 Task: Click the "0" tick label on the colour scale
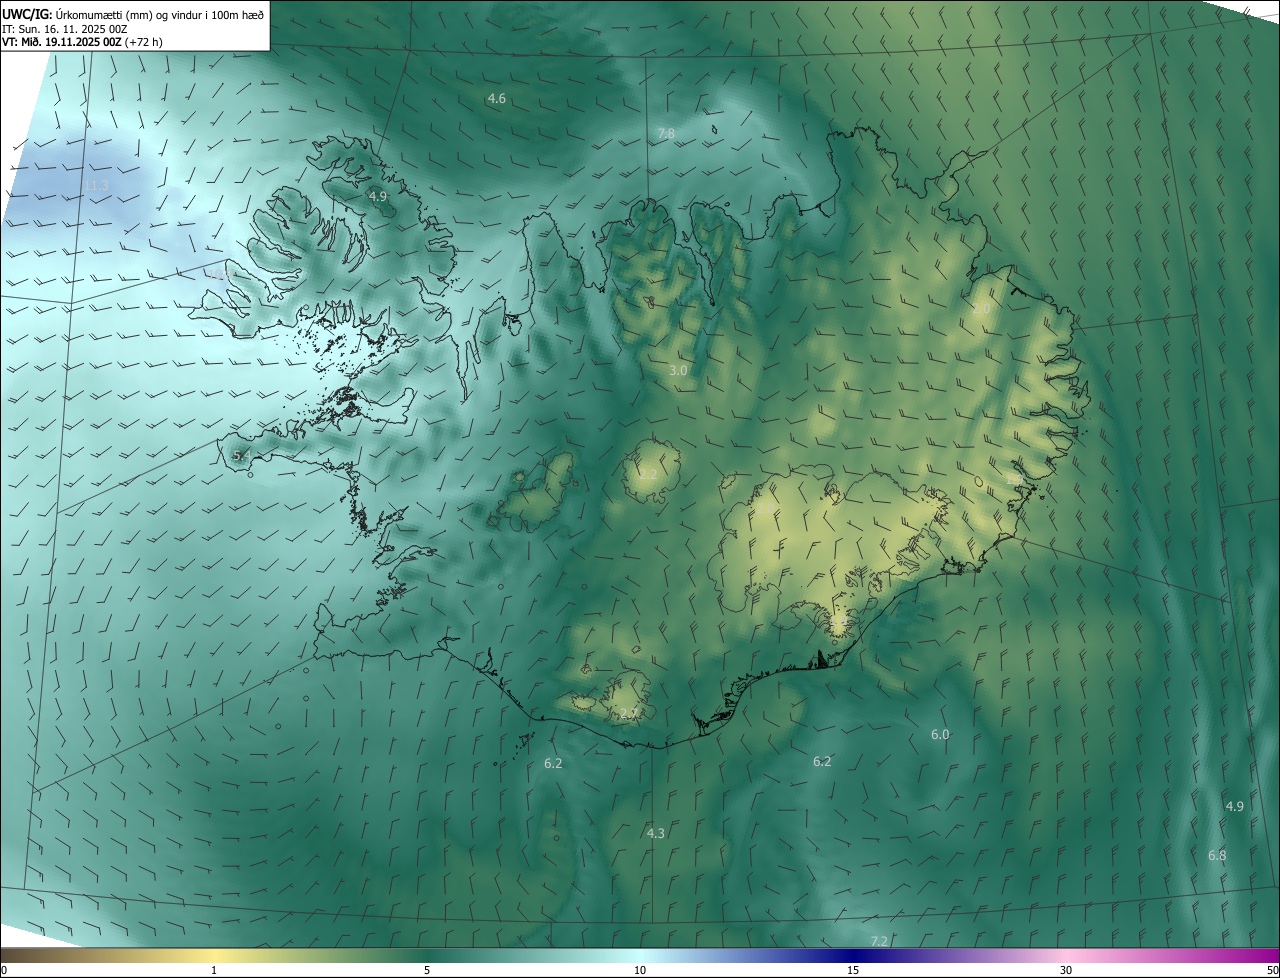[x=4, y=971]
